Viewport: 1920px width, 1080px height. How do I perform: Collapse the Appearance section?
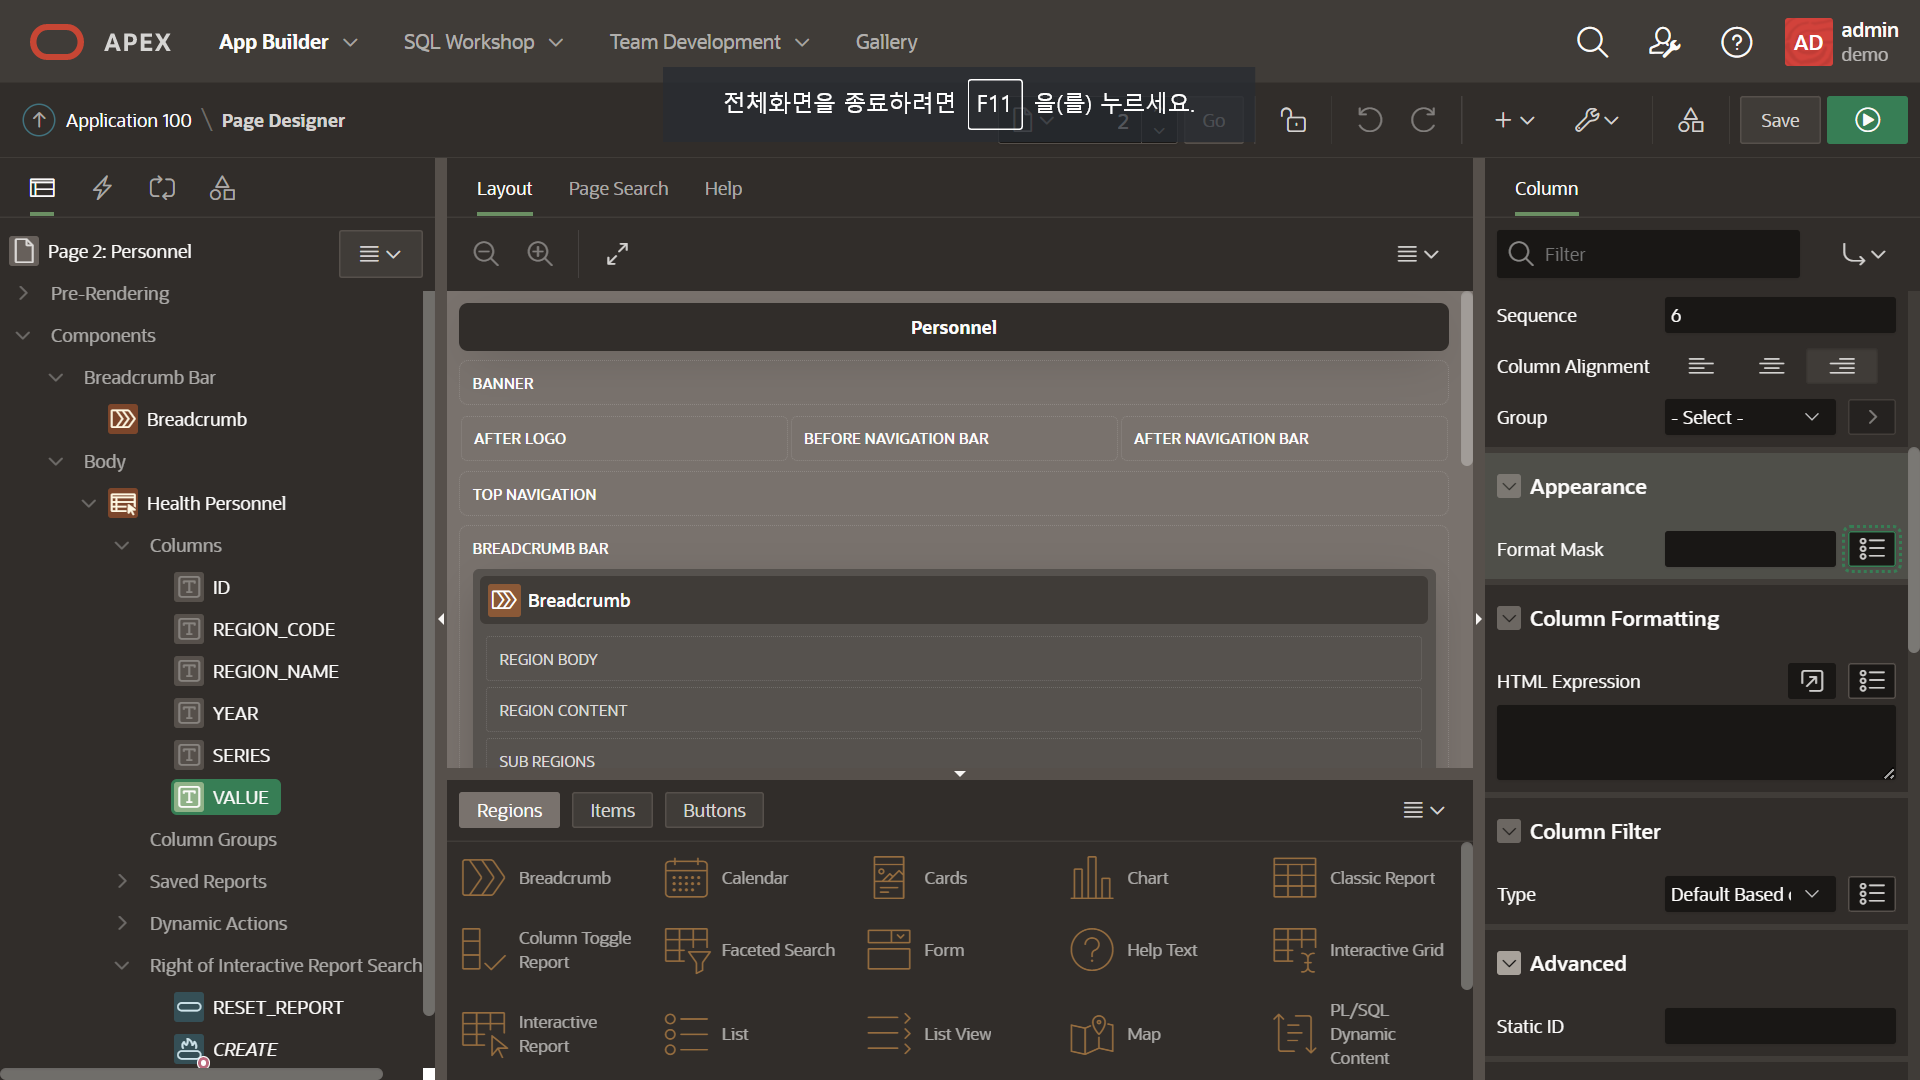click(1509, 487)
